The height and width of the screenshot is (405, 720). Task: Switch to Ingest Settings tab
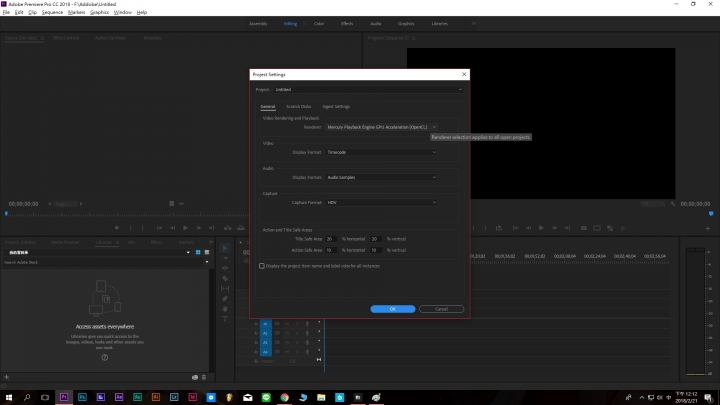click(336, 107)
